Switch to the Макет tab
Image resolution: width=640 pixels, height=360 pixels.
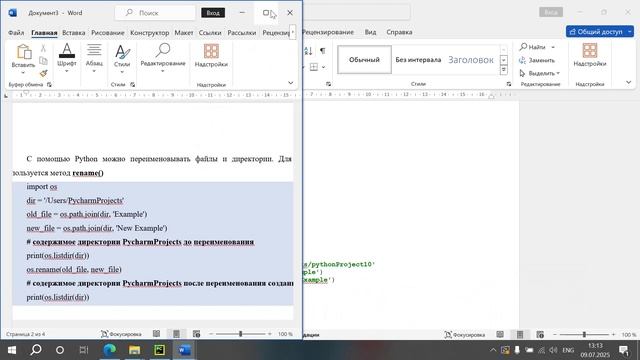point(184,33)
